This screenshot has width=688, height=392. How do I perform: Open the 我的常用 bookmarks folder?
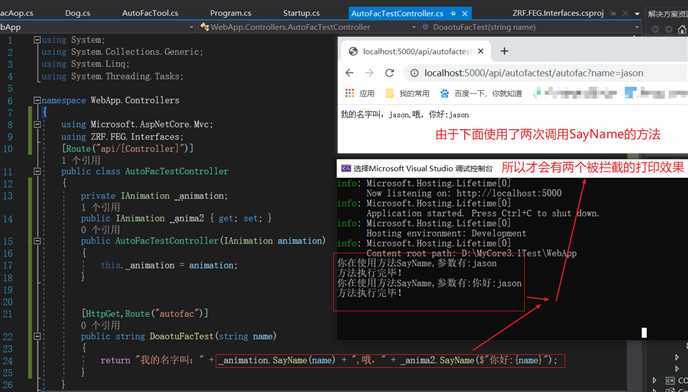pos(407,93)
